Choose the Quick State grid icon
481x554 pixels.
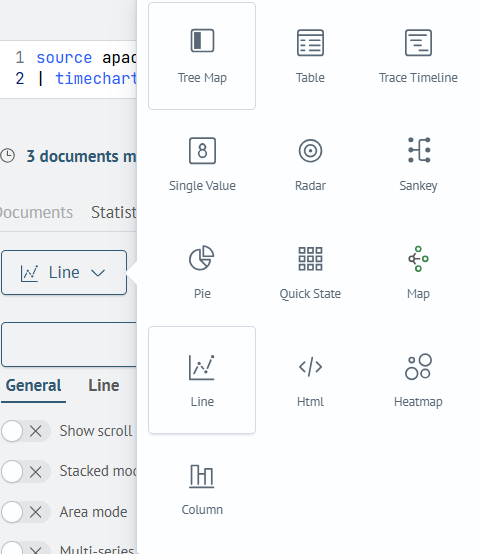click(x=310, y=259)
